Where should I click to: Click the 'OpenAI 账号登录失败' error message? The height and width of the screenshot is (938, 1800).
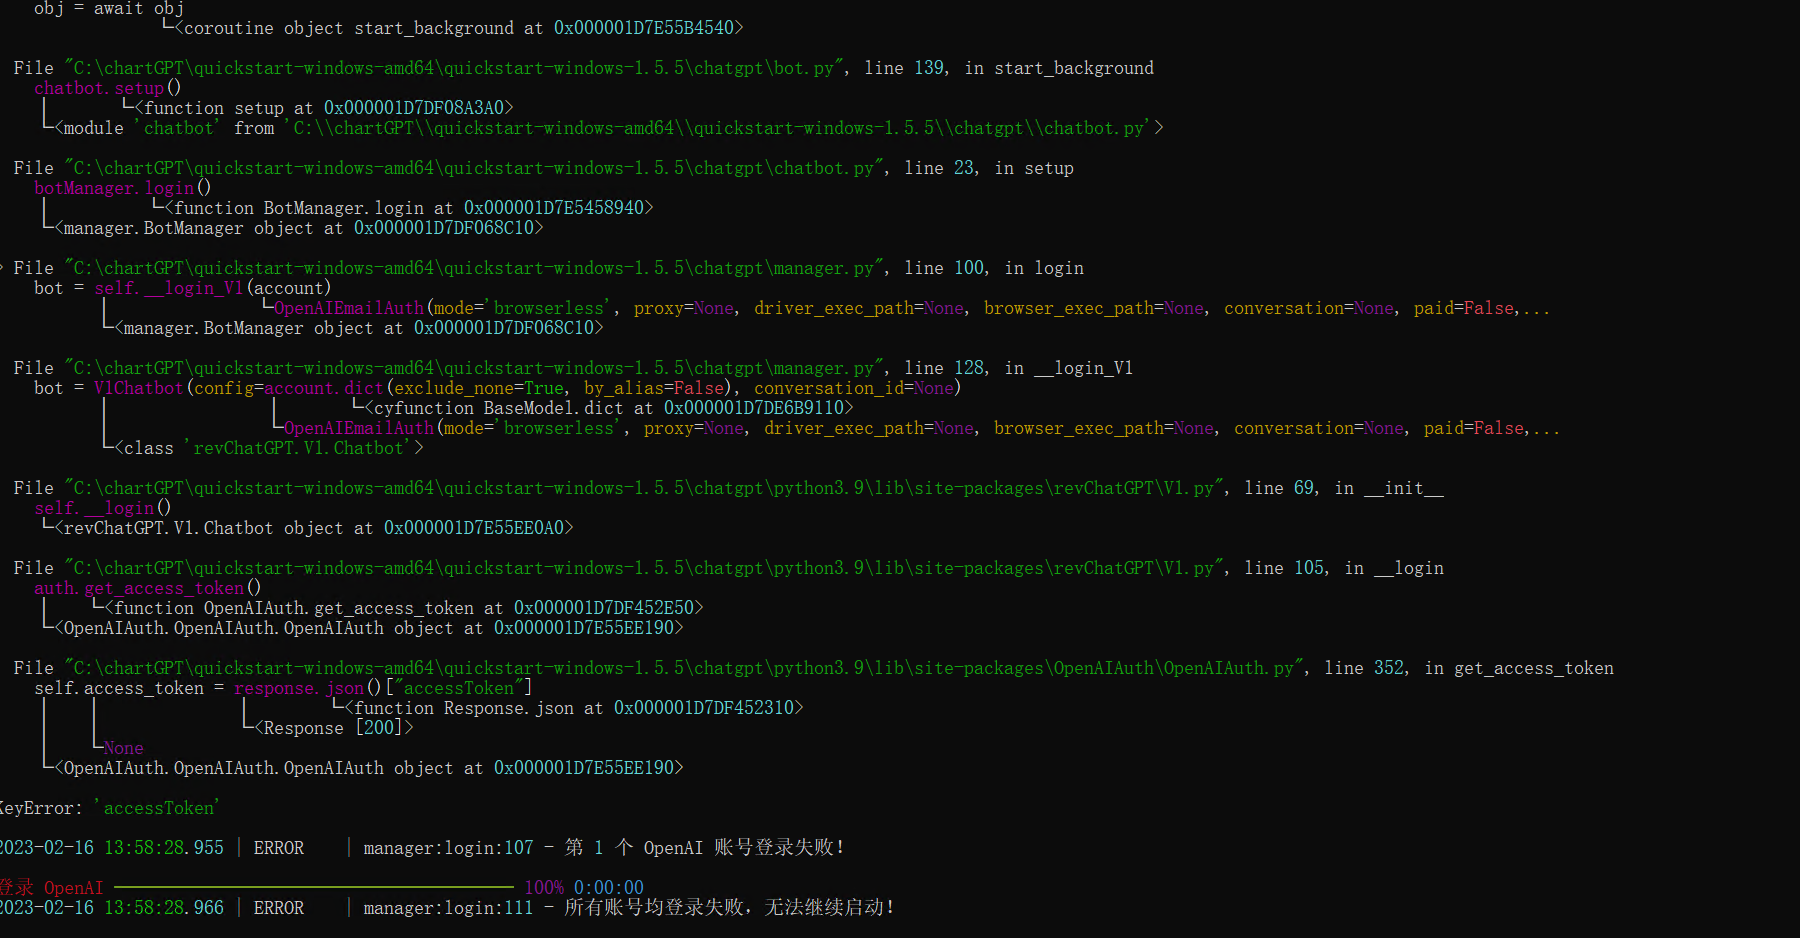pos(744,848)
